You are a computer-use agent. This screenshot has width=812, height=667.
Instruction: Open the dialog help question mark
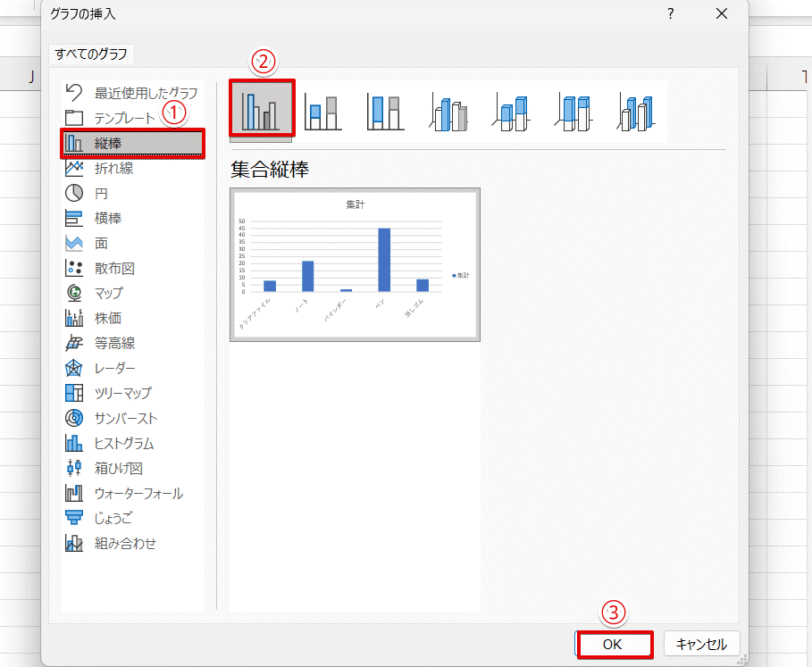click(x=671, y=14)
